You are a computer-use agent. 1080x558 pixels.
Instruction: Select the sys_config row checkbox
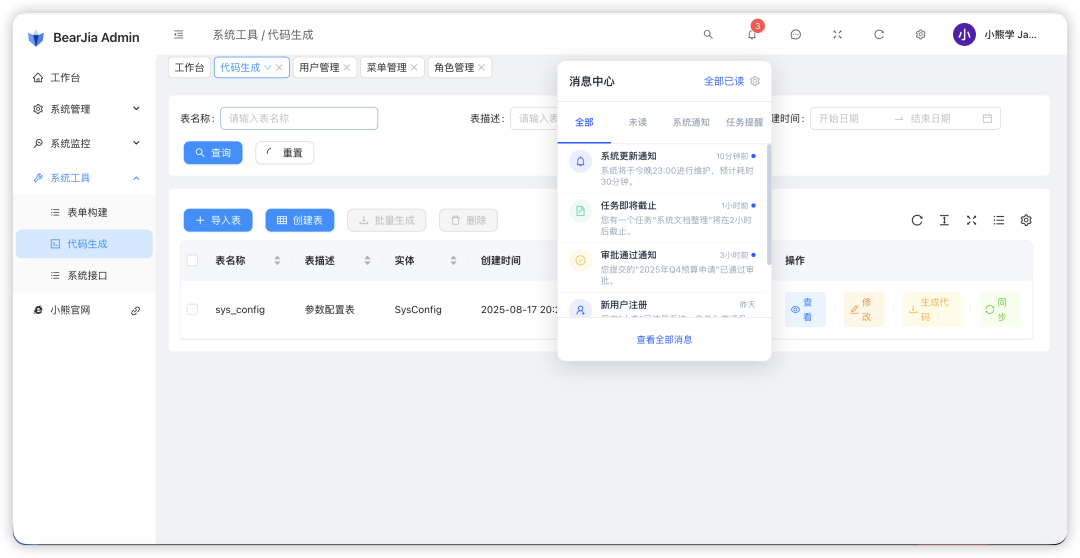click(x=192, y=310)
